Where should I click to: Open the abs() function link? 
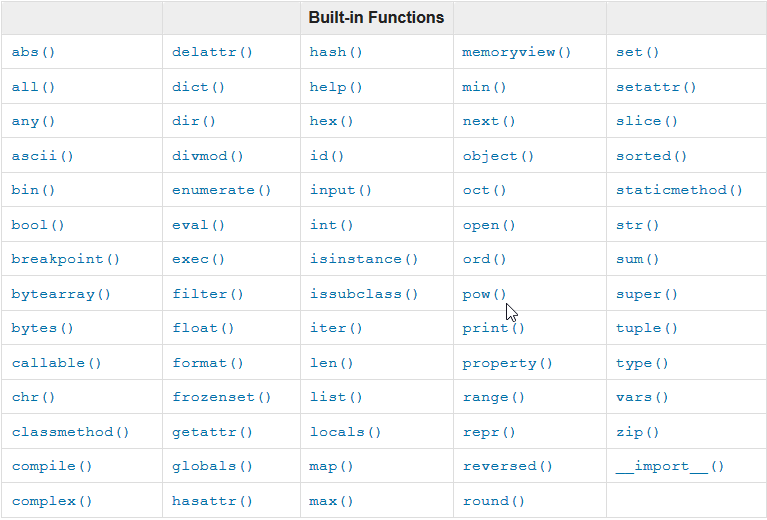tap(34, 52)
